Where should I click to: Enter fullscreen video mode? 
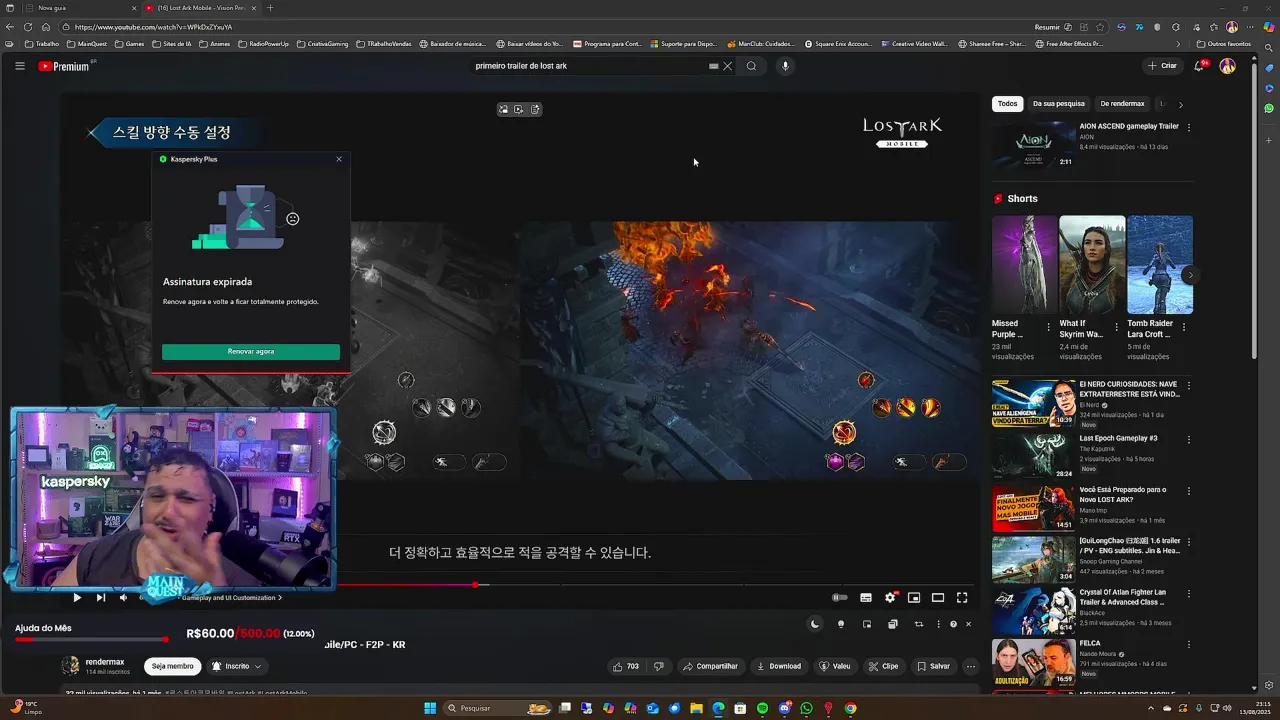[962, 598]
